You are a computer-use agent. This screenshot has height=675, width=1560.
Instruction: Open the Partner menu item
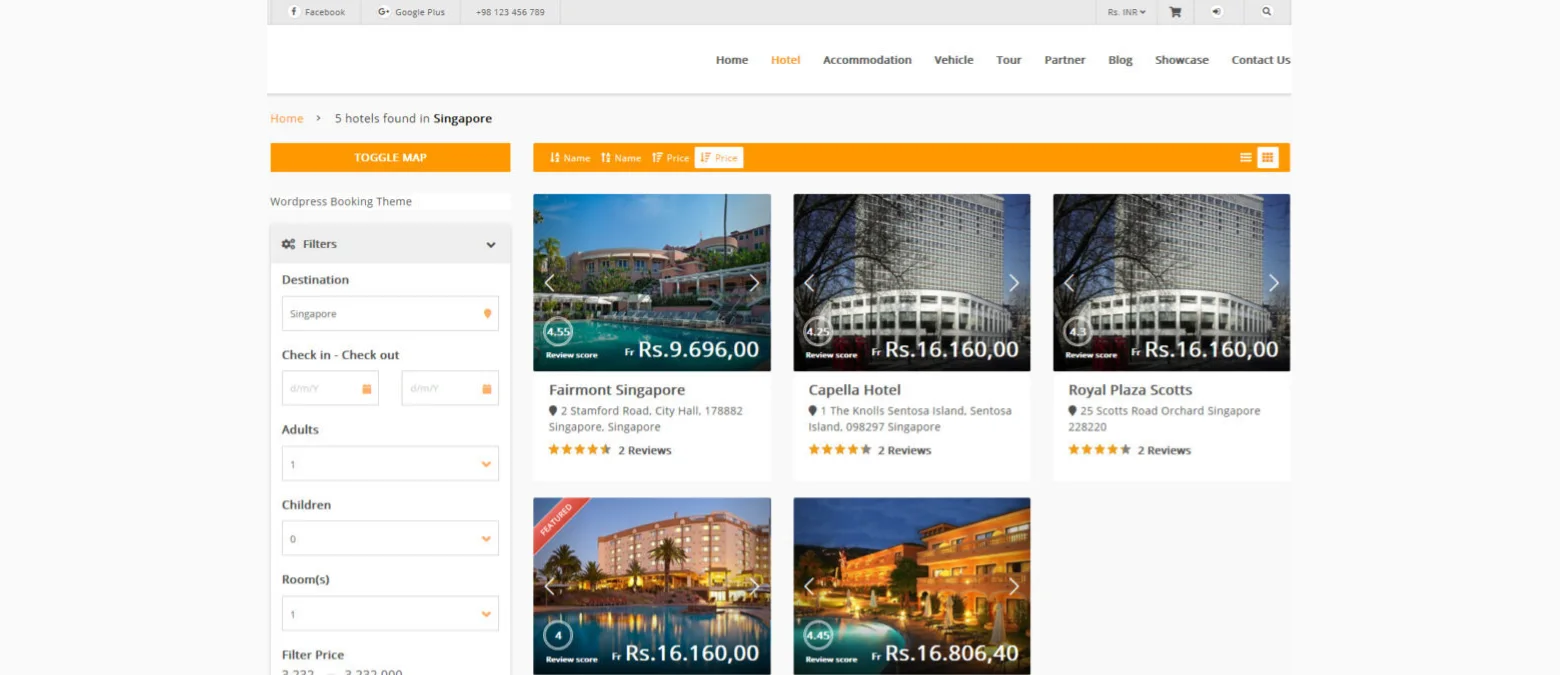1065,60
